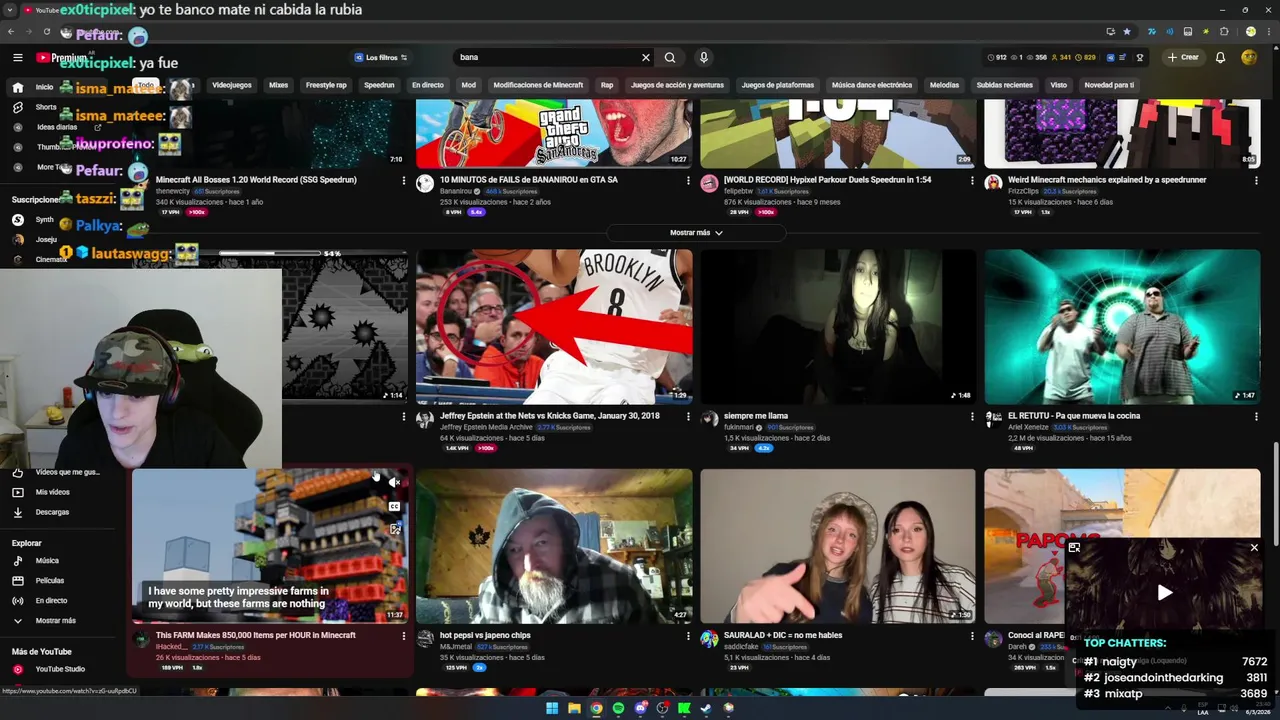Click the Crear button

[x=1183, y=57]
